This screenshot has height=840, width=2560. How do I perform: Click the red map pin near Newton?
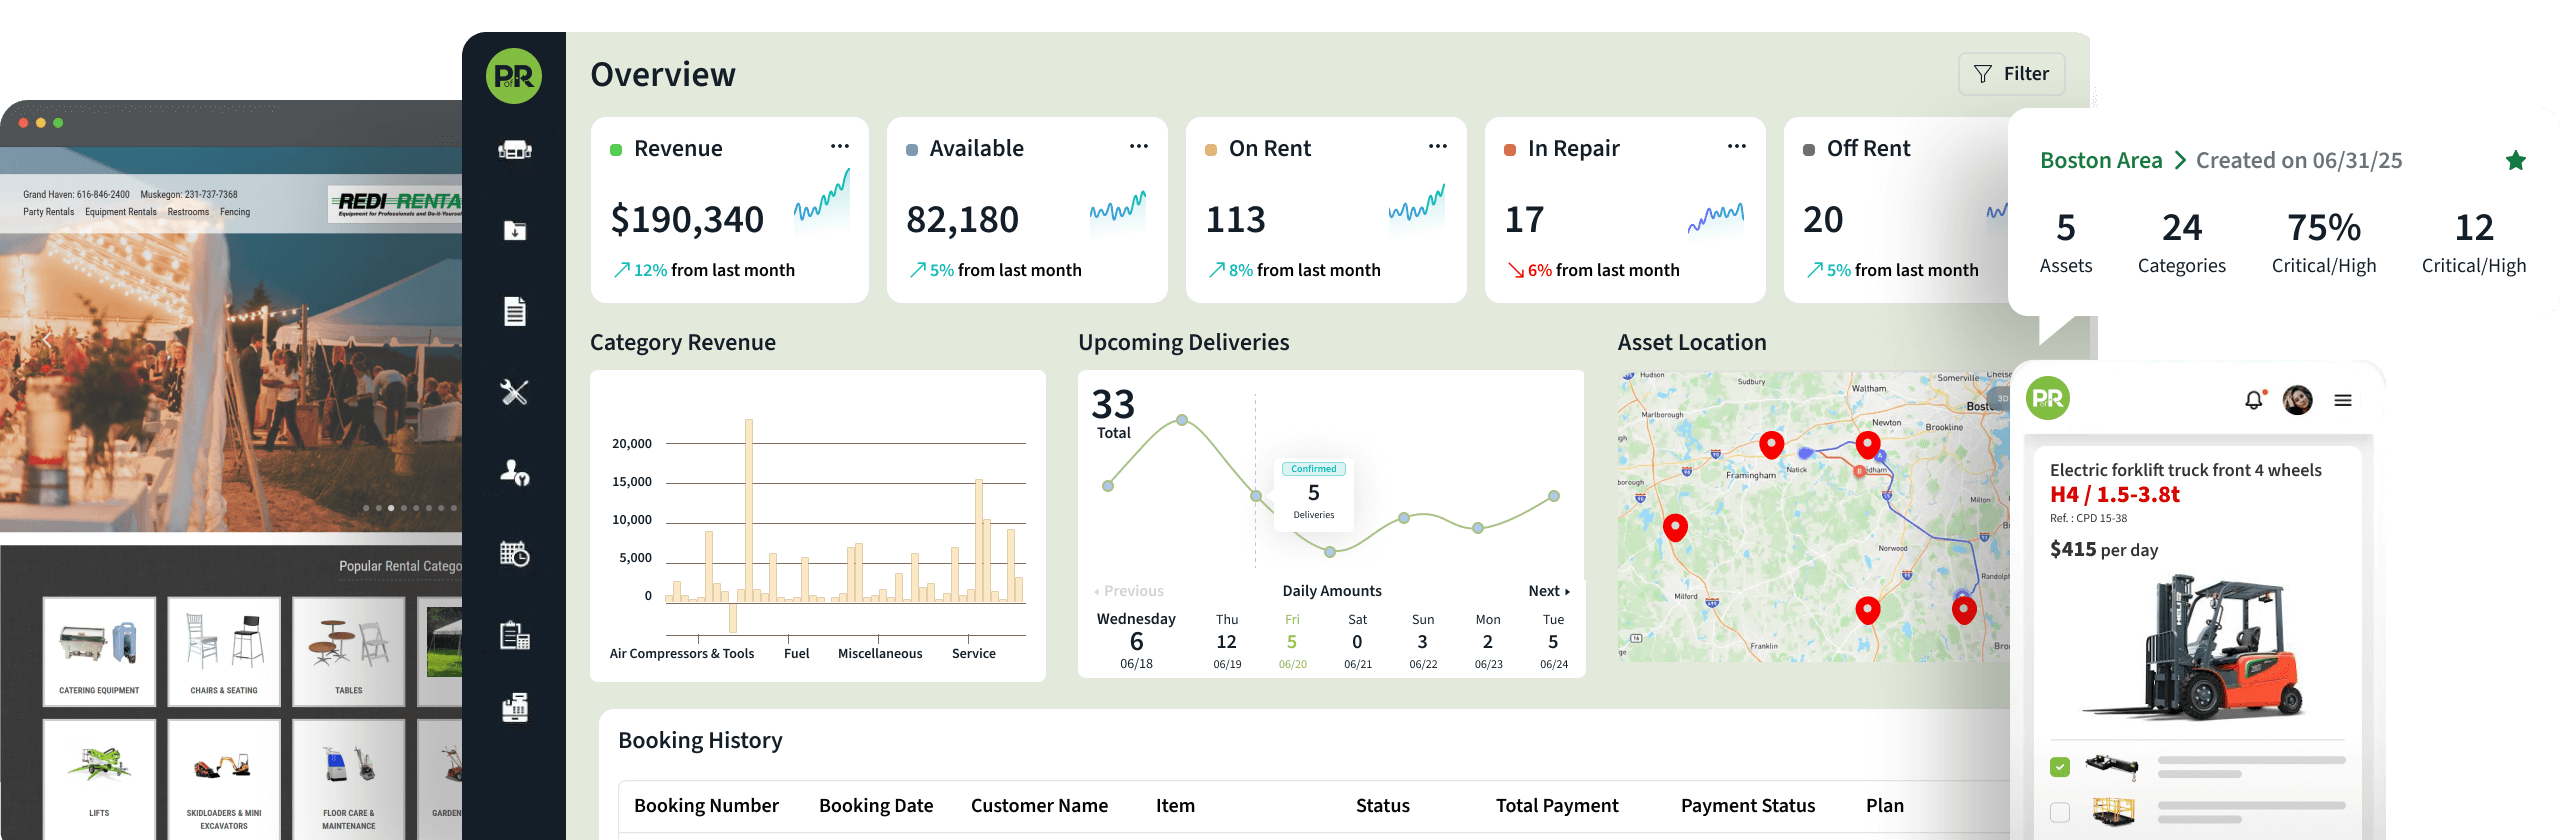click(x=1867, y=445)
